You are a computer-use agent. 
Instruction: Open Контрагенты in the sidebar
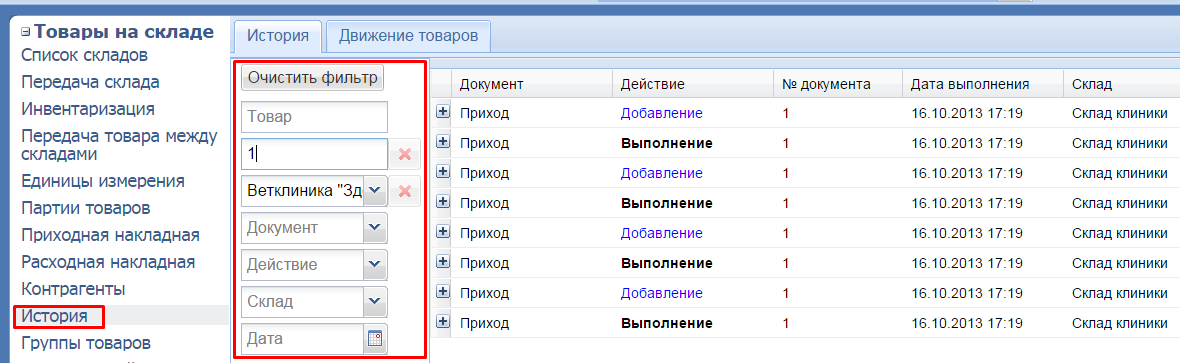[x=73, y=289]
